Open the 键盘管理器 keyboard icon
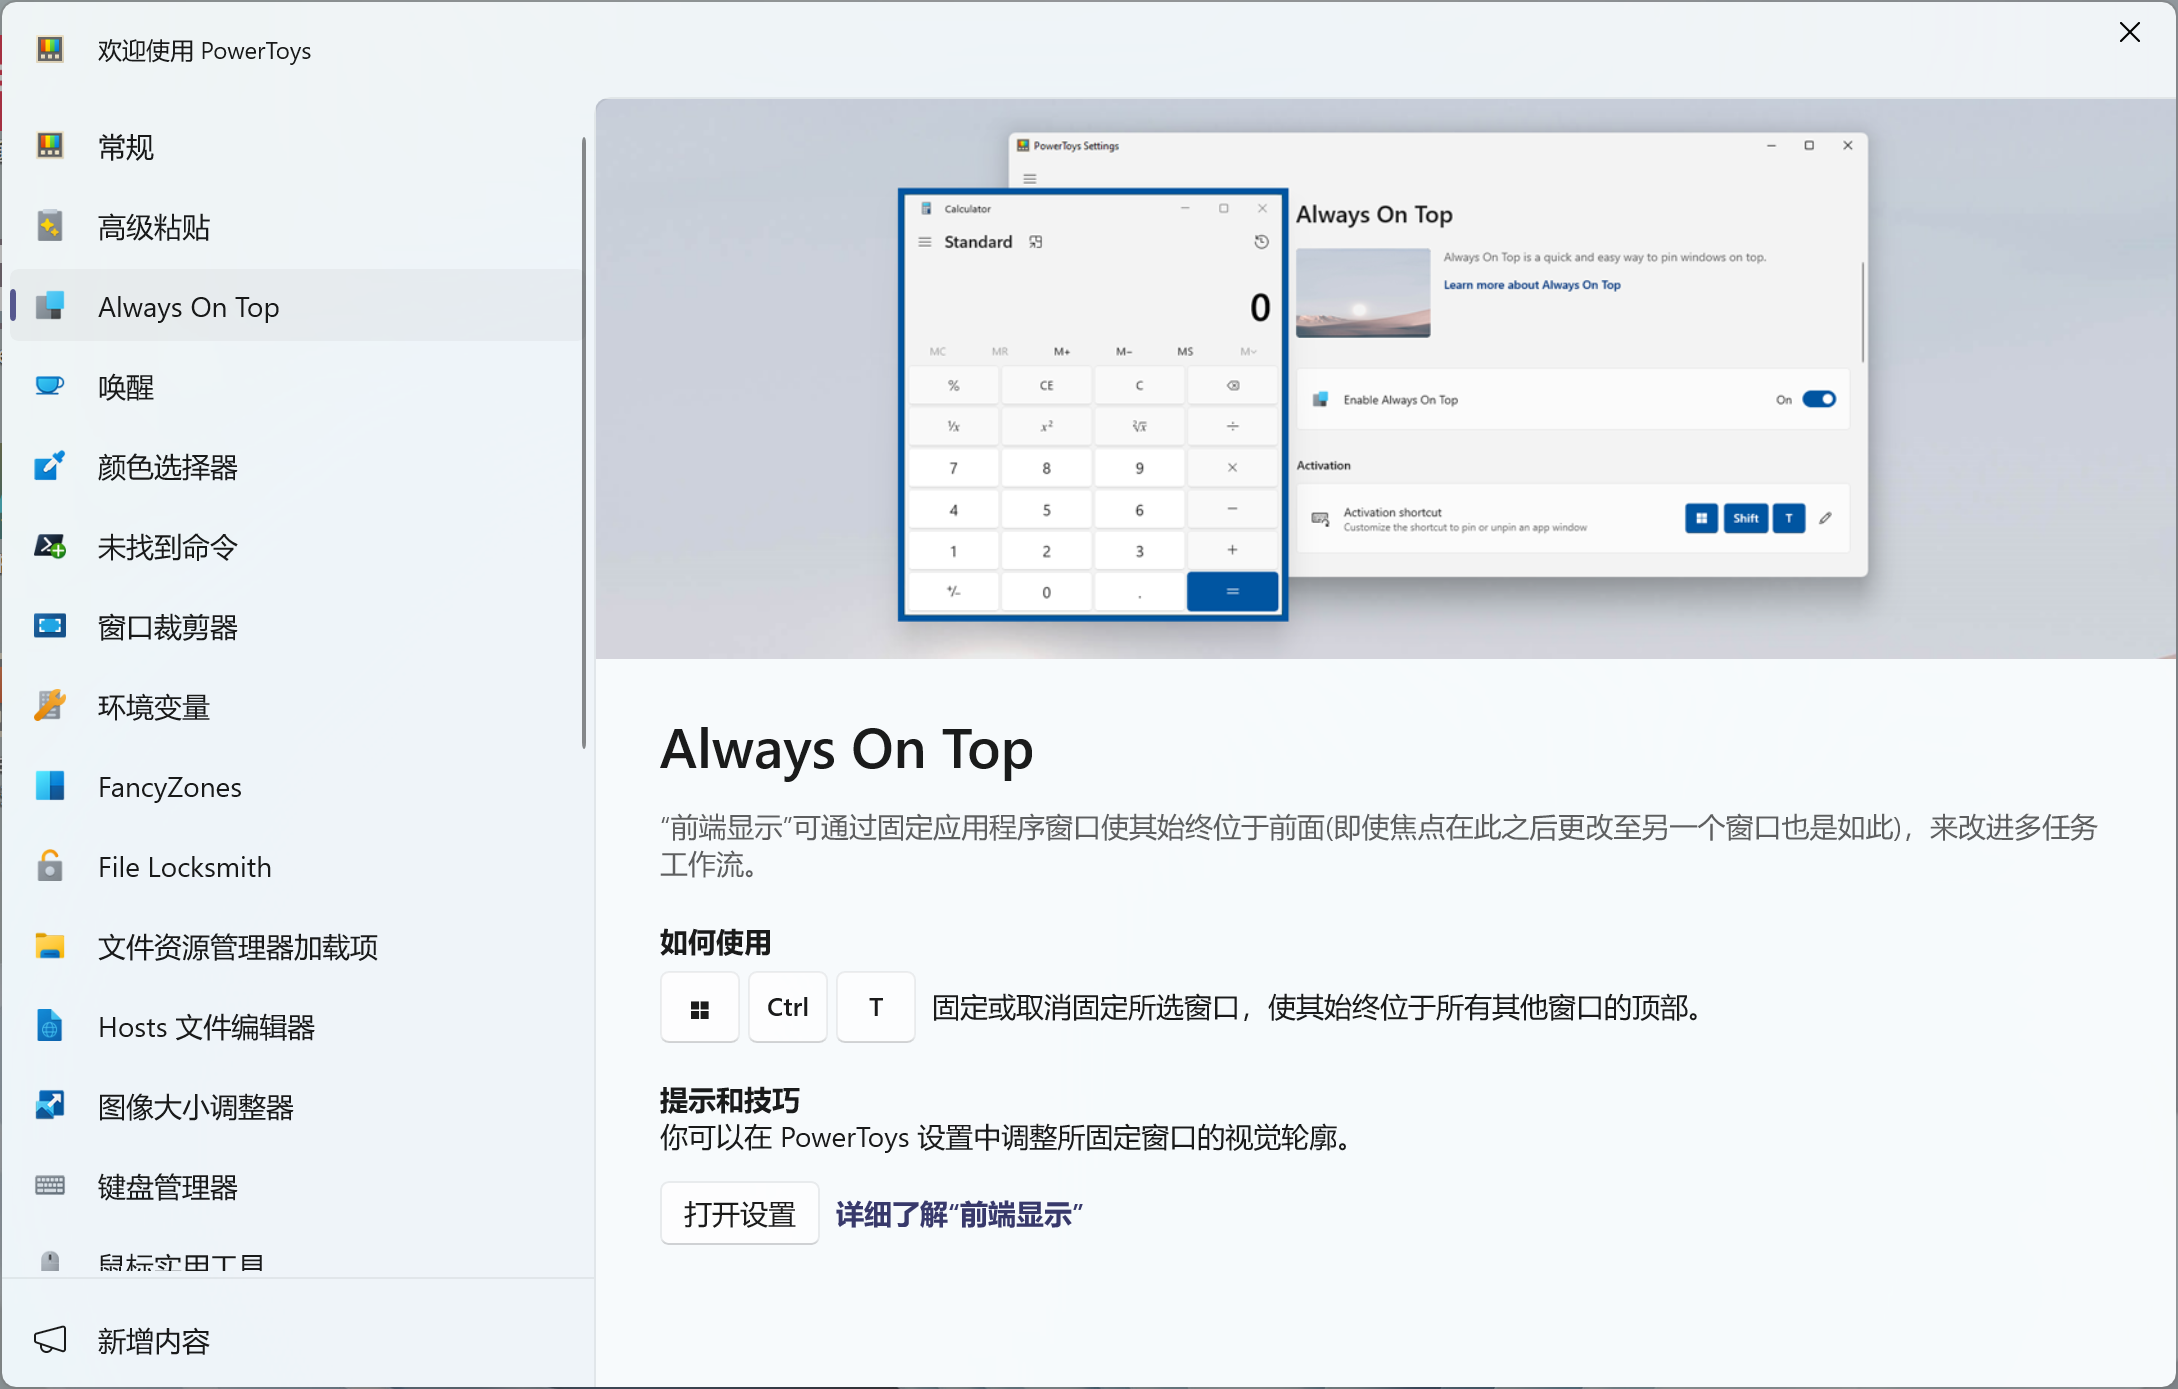 coord(50,1186)
